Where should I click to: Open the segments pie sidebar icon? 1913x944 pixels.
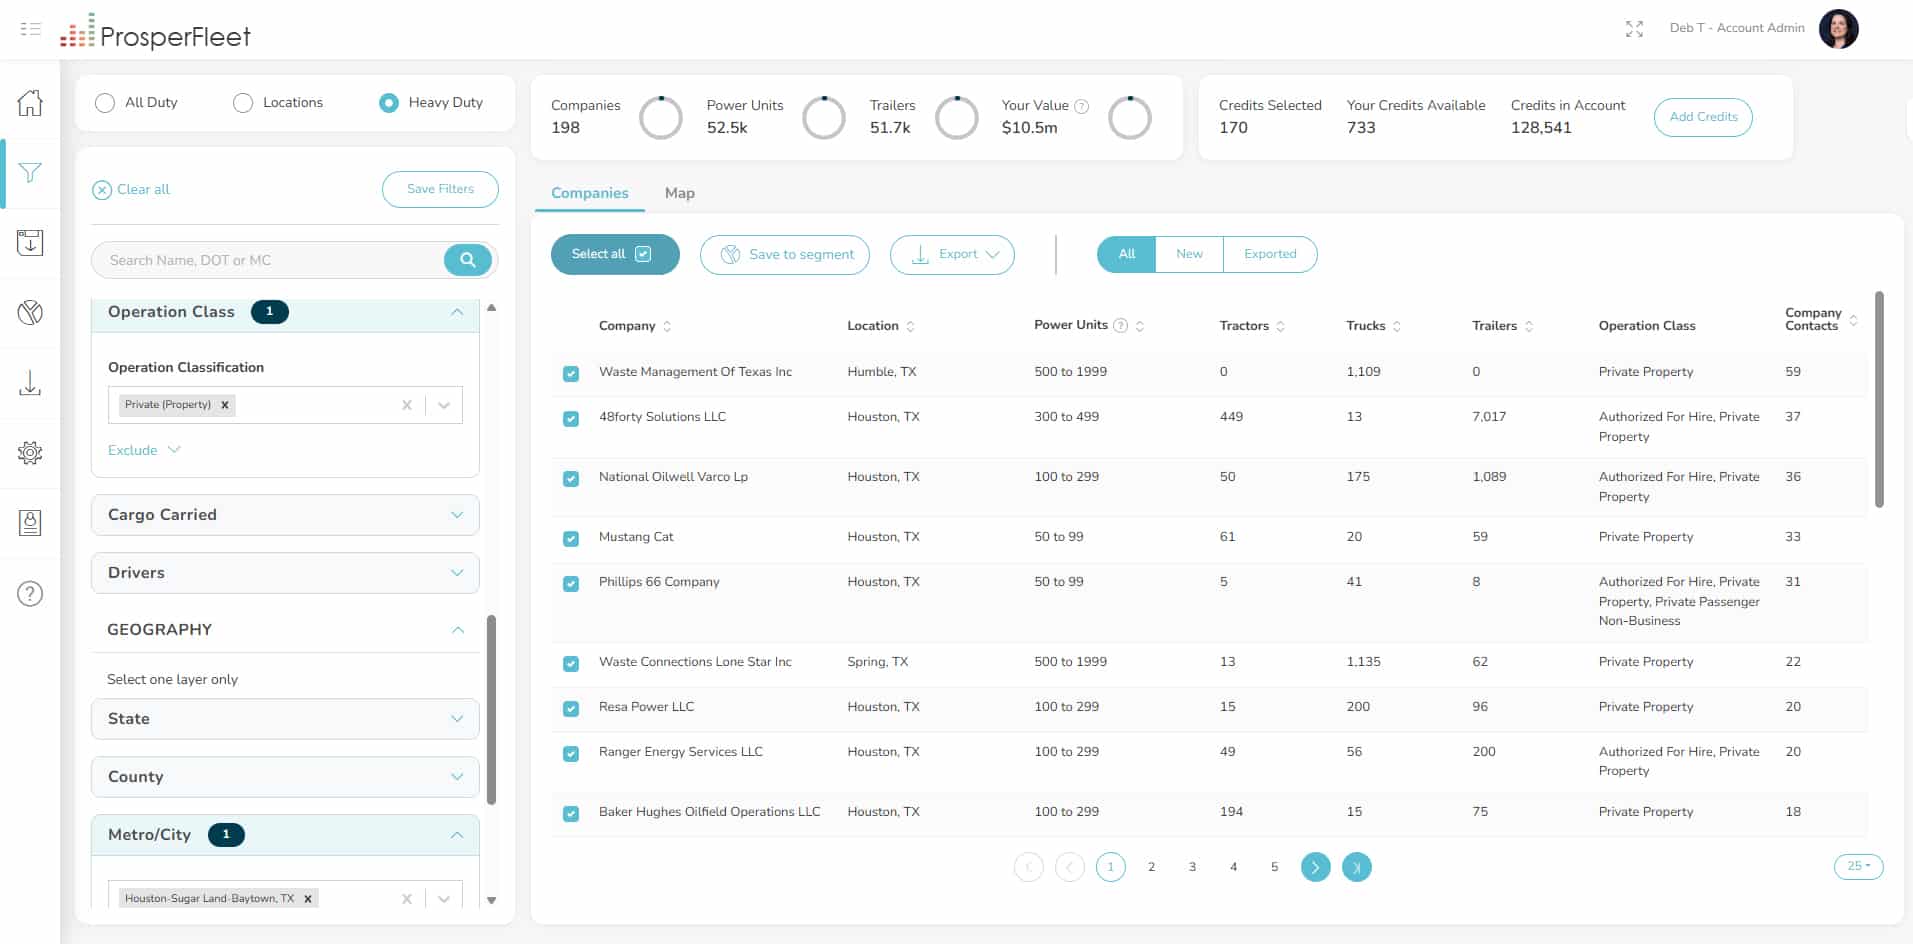(30, 312)
